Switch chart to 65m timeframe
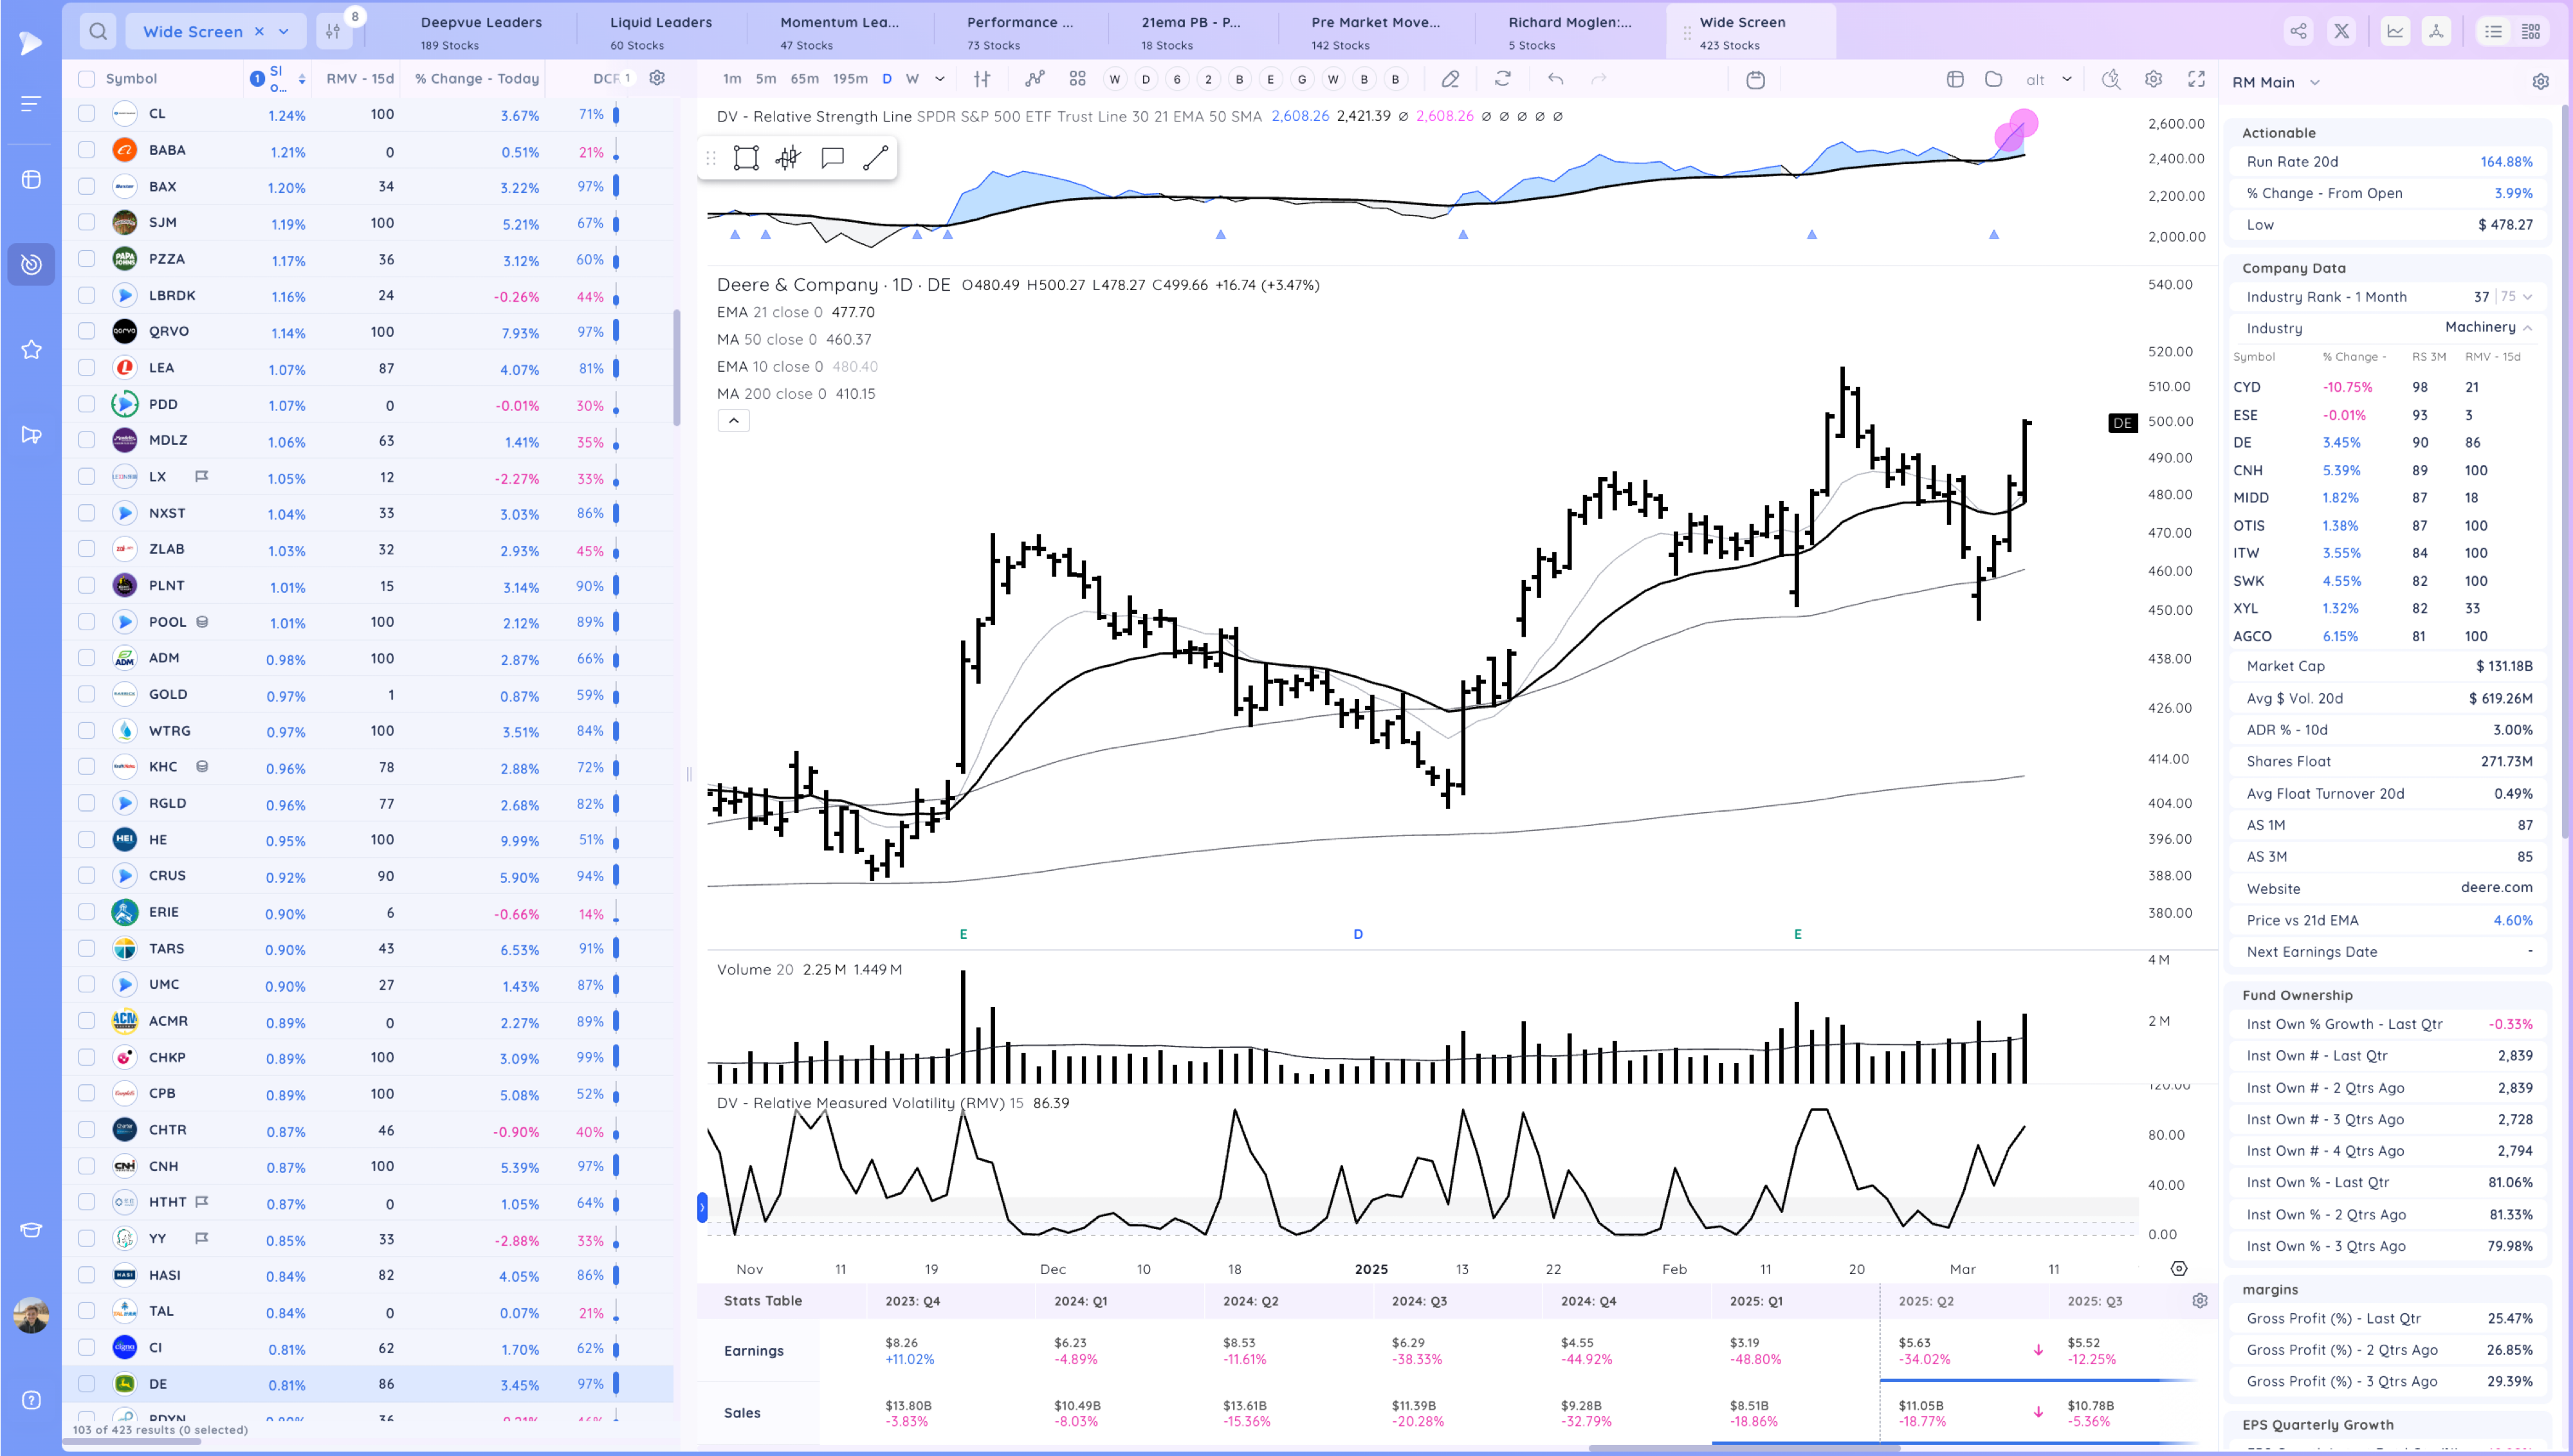Image resolution: width=2573 pixels, height=1456 pixels. [x=804, y=79]
